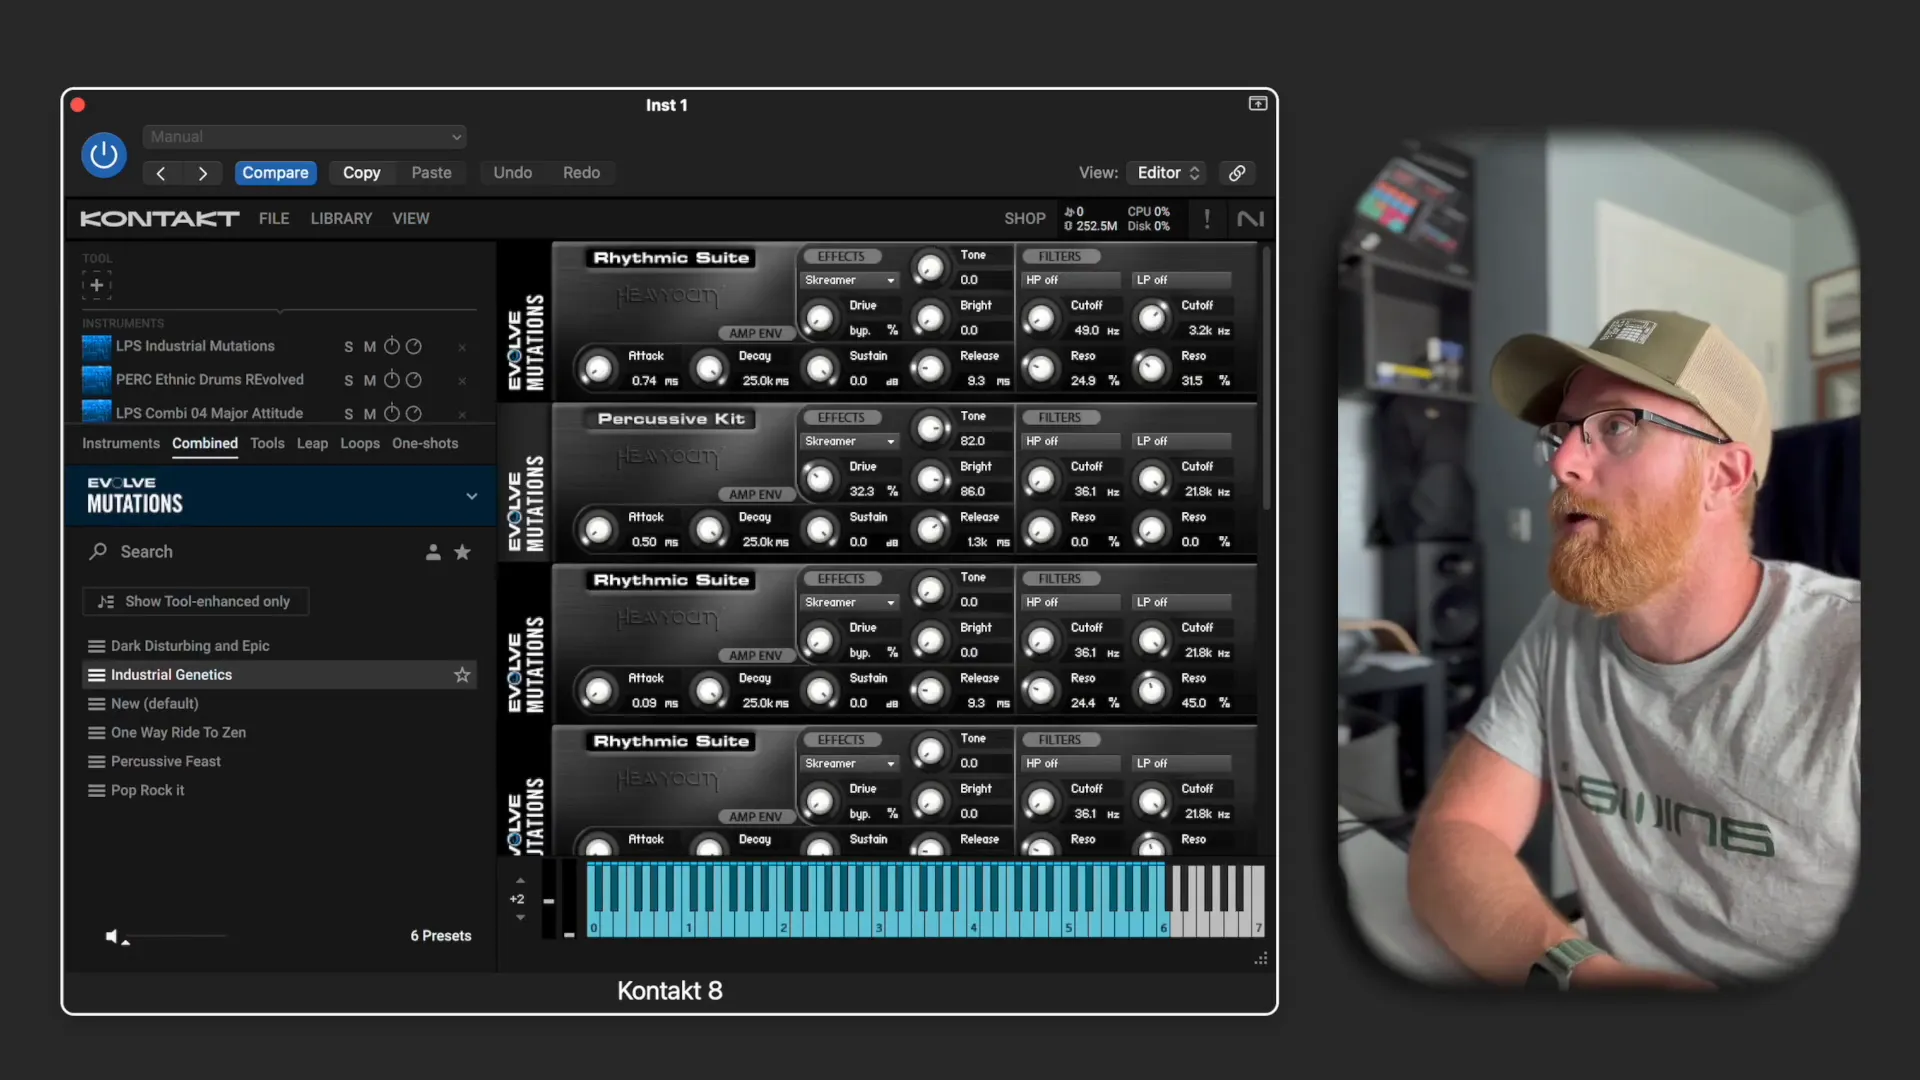The image size is (1920, 1080).
Task: Click the Tone knob showing 82.0
Action: (930, 428)
